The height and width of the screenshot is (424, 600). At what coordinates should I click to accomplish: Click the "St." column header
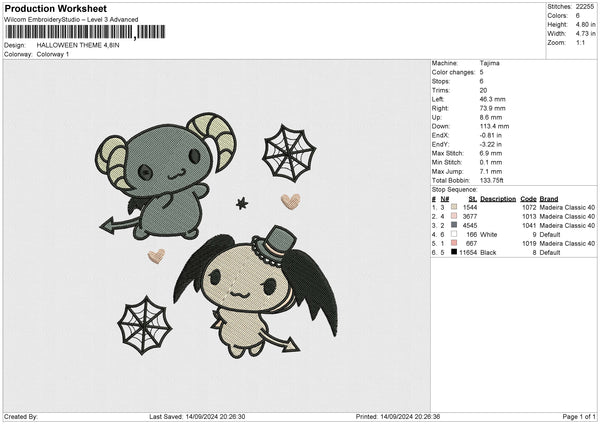click(x=473, y=199)
